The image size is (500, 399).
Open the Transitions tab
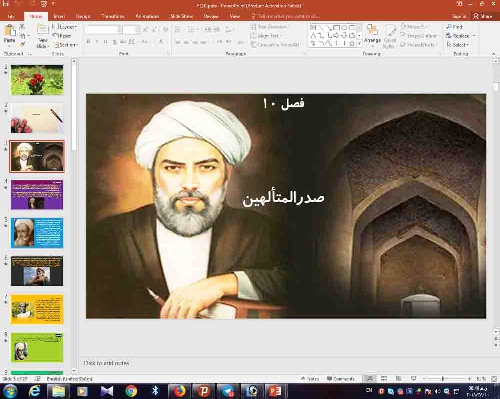point(113,16)
